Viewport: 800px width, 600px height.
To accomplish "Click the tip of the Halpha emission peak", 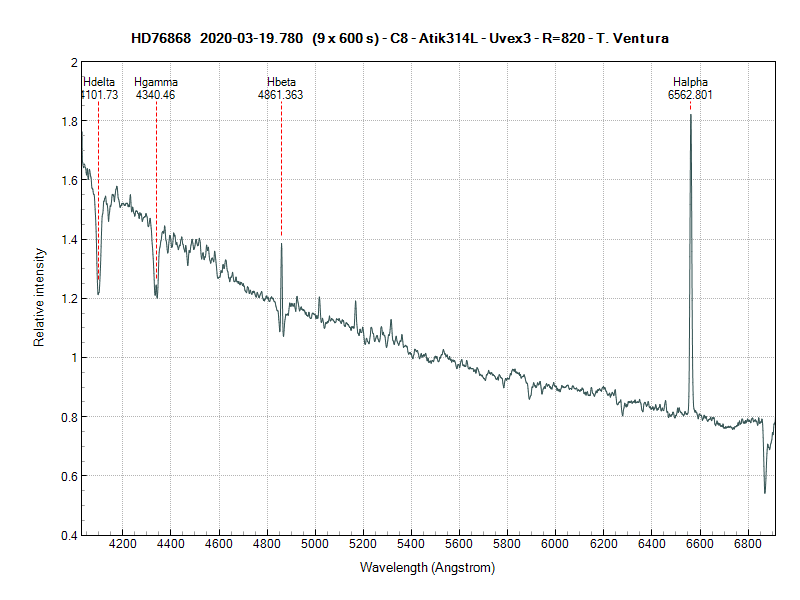I will [690, 115].
